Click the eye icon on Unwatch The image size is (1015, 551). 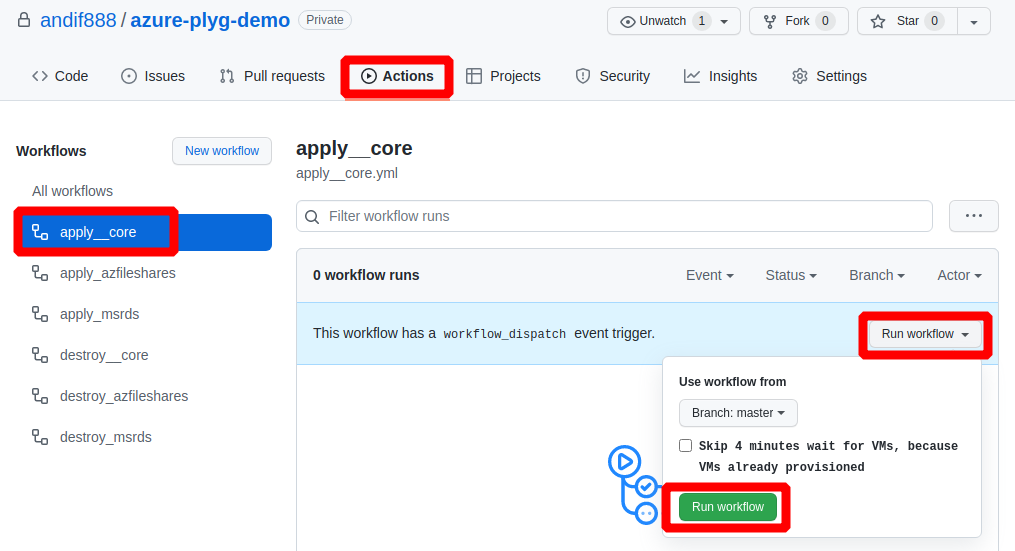click(627, 21)
